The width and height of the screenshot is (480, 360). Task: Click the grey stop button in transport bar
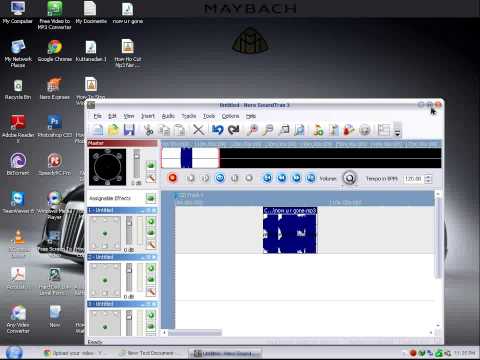pos(249,178)
